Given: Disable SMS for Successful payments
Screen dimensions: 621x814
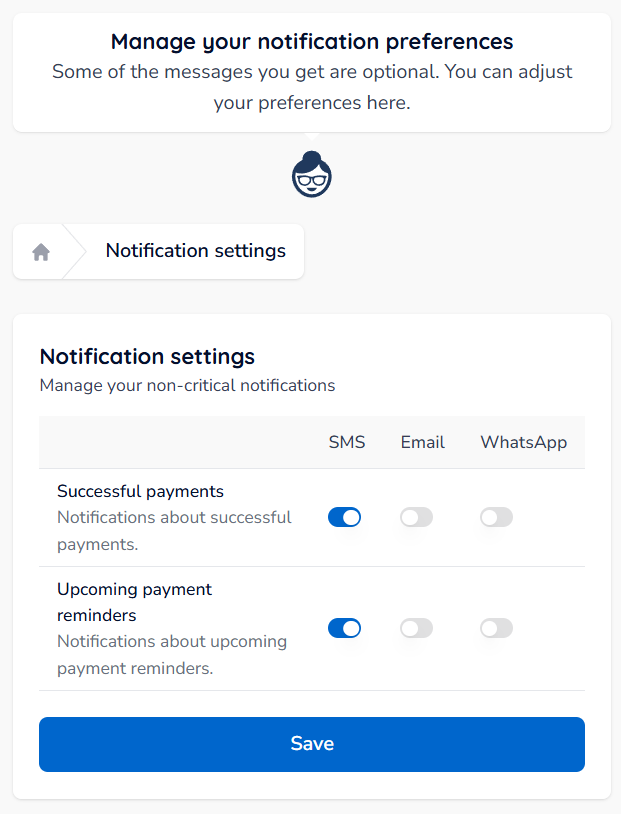Looking at the screenshot, I should click(344, 517).
